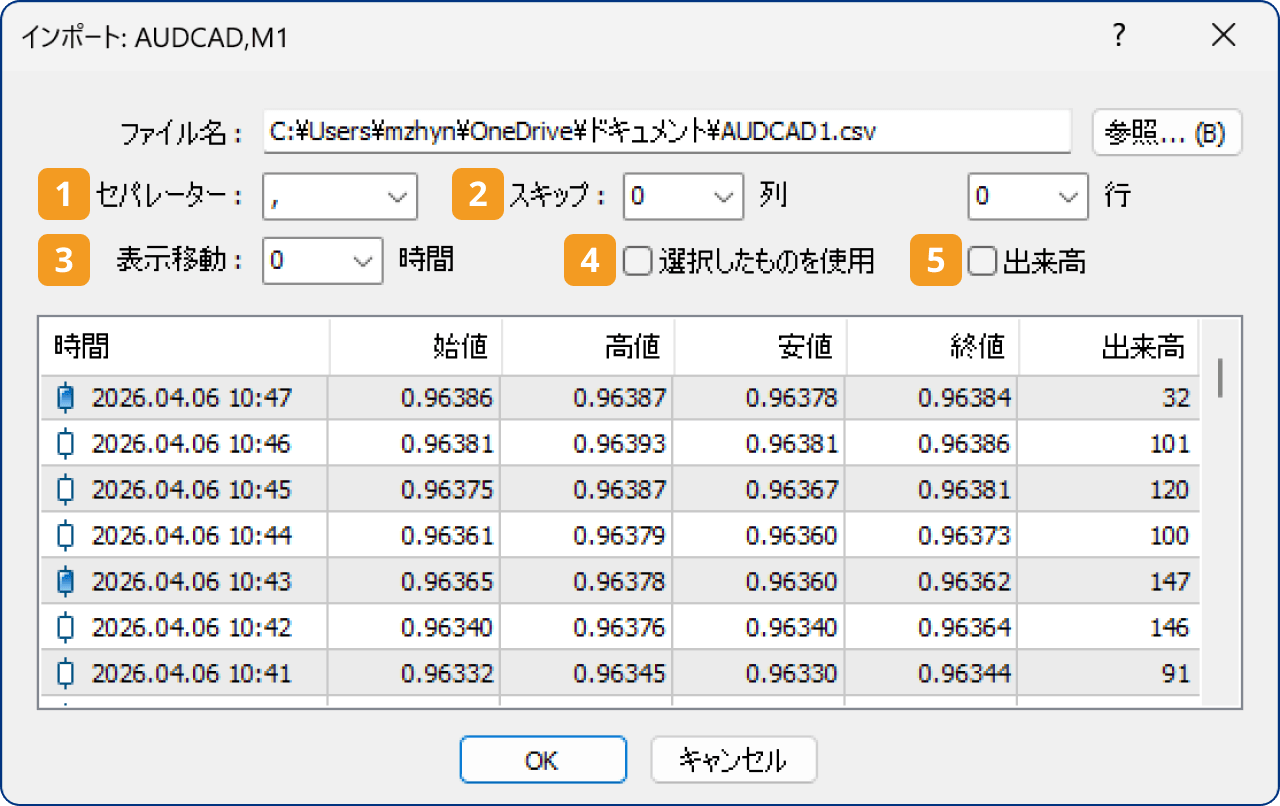Click the hollow candle icon beside 10:46 row
1280x806 pixels.
point(65,443)
